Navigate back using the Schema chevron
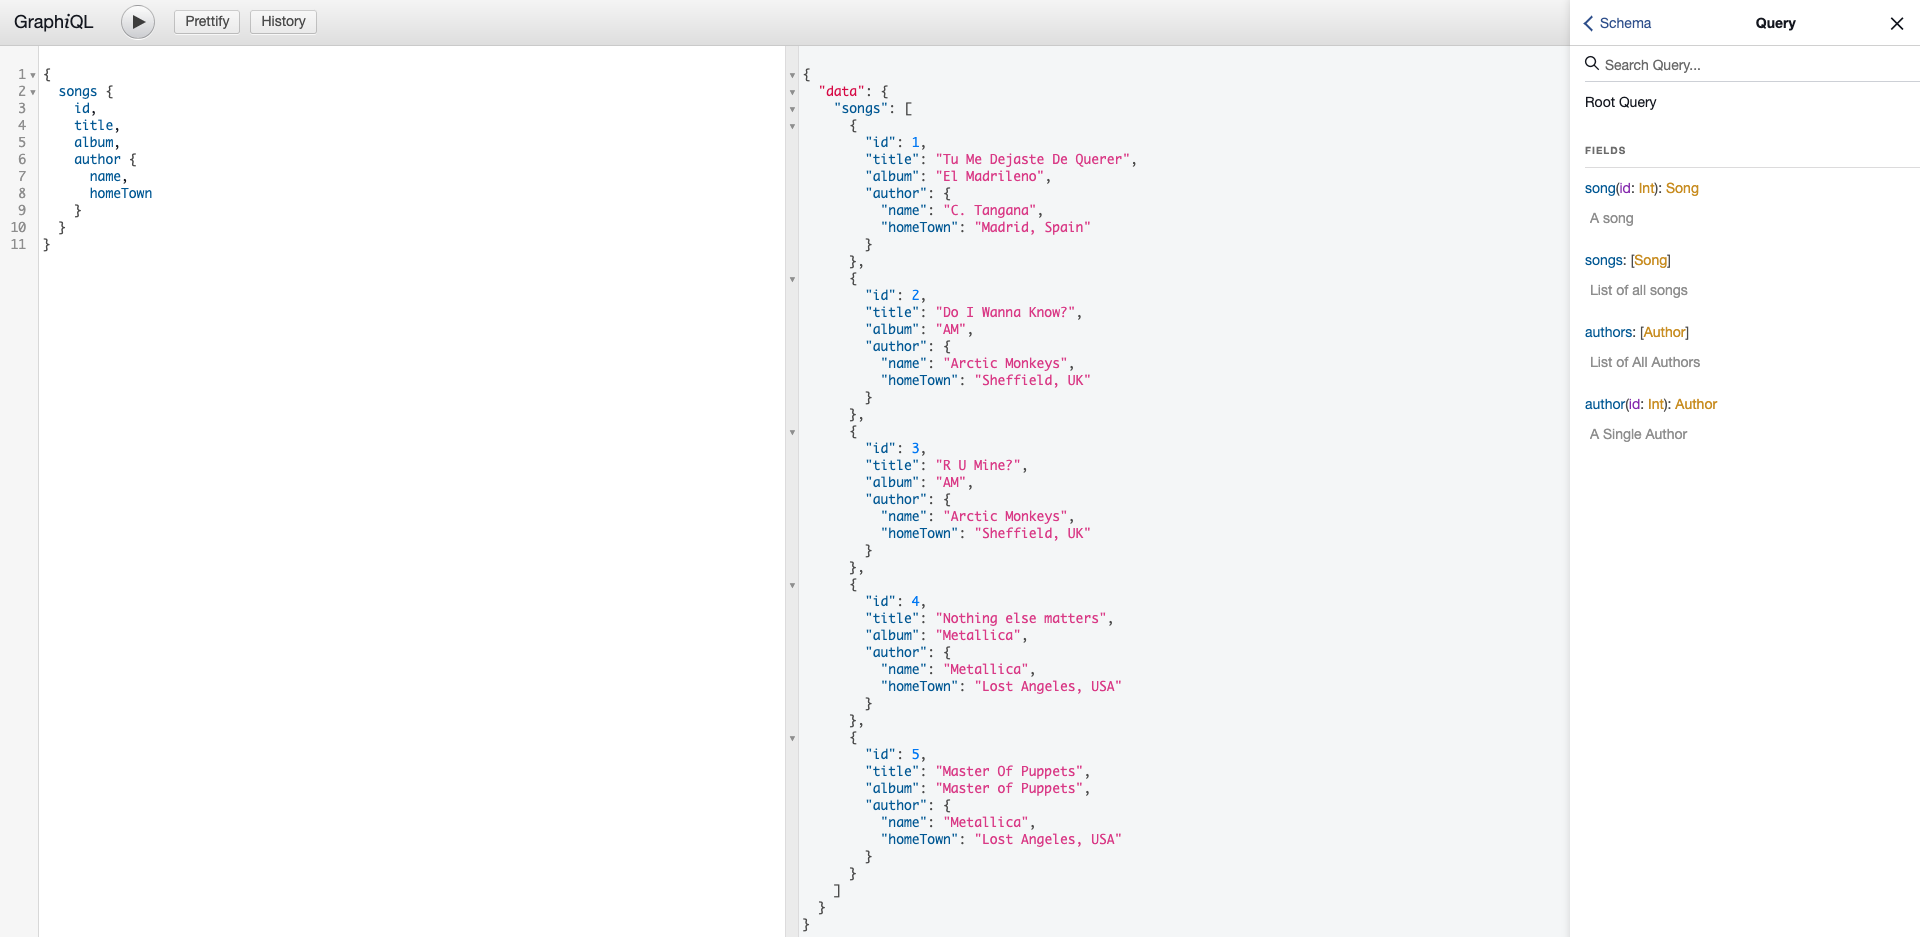Image resolution: width=1920 pixels, height=937 pixels. (1588, 23)
